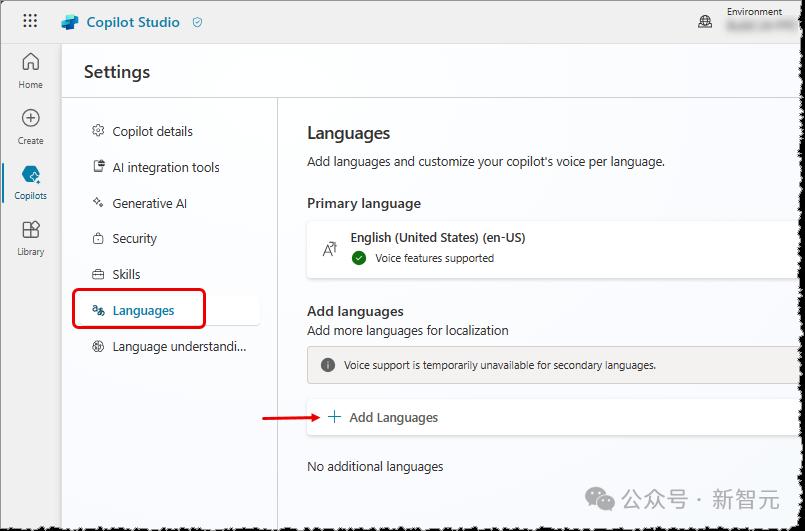Viewport: 805px width, 531px height.
Task: Click the verified shield badge icon
Action: pyautogui.click(x=197, y=22)
